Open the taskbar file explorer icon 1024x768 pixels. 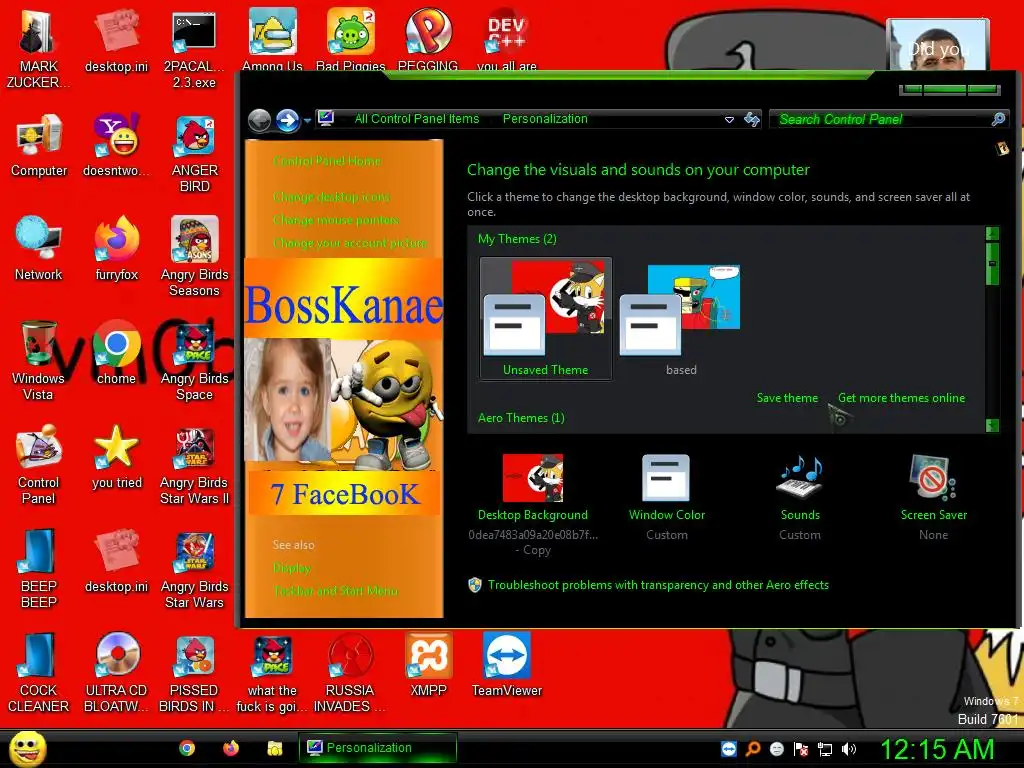point(274,748)
